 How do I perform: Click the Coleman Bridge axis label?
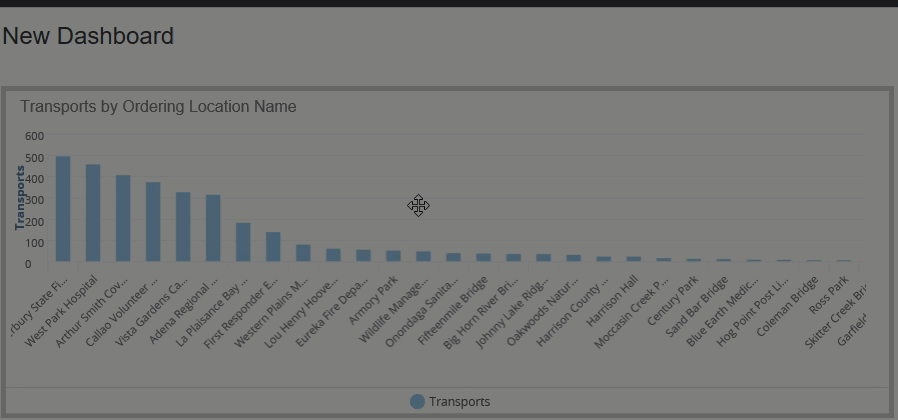tap(791, 304)
